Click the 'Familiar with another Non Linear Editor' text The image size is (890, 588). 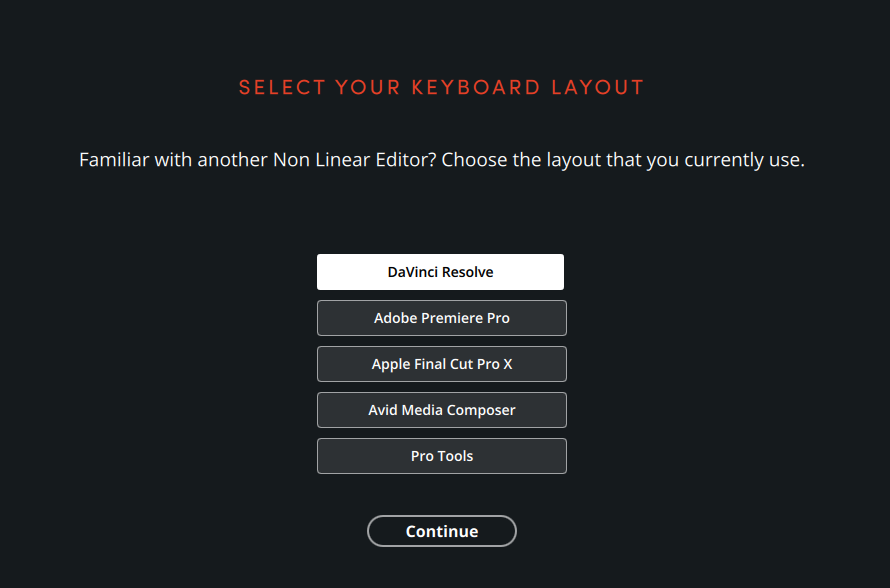(x=441, y=160)
